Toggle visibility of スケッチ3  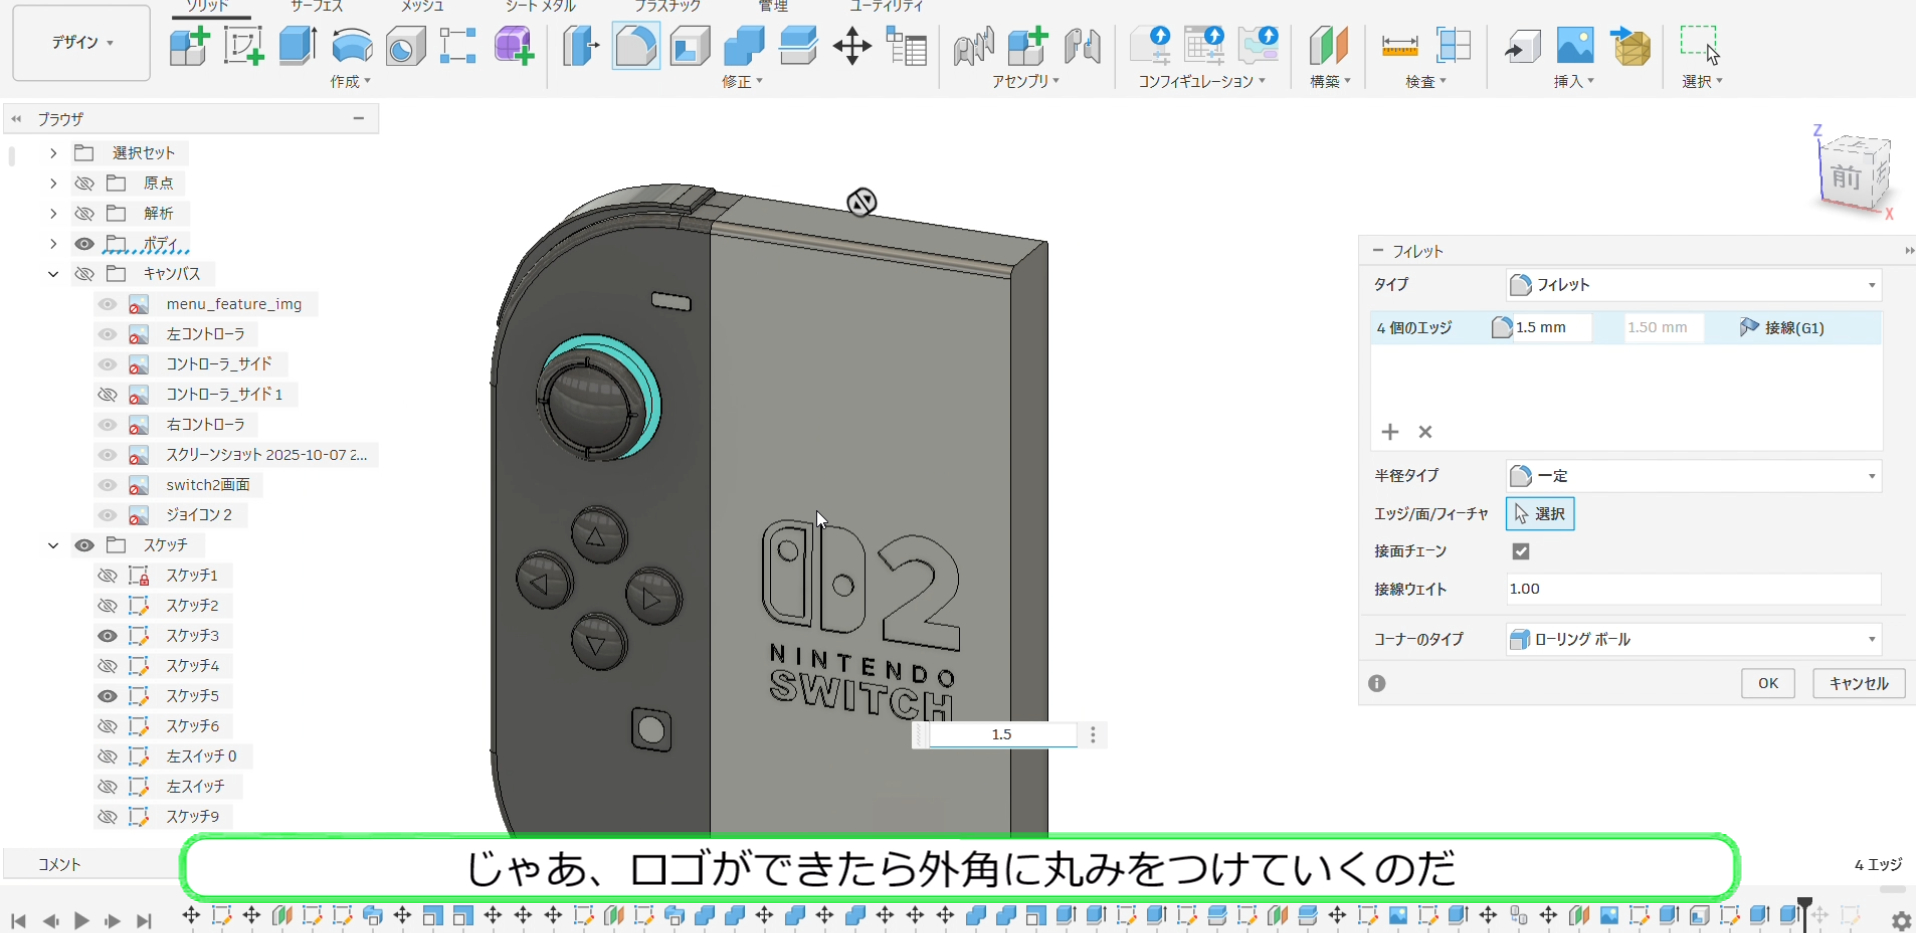108,636
